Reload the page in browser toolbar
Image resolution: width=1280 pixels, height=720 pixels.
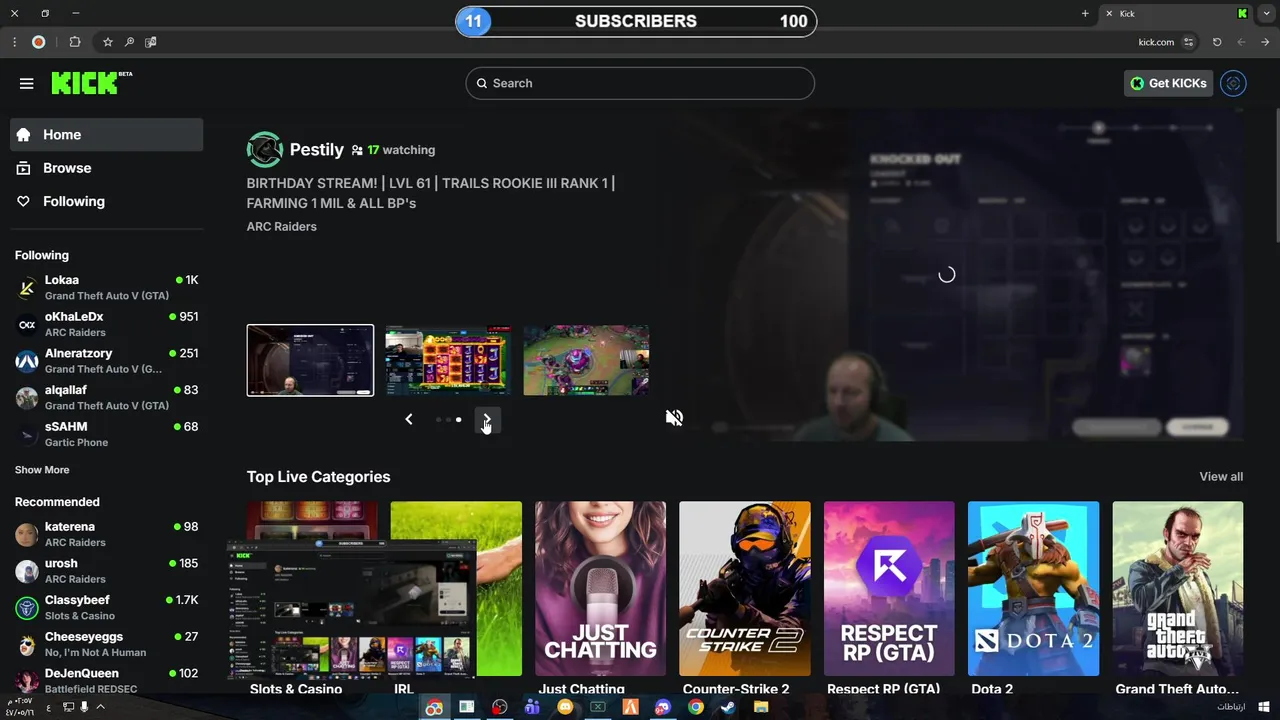[x=1217, y=42]
